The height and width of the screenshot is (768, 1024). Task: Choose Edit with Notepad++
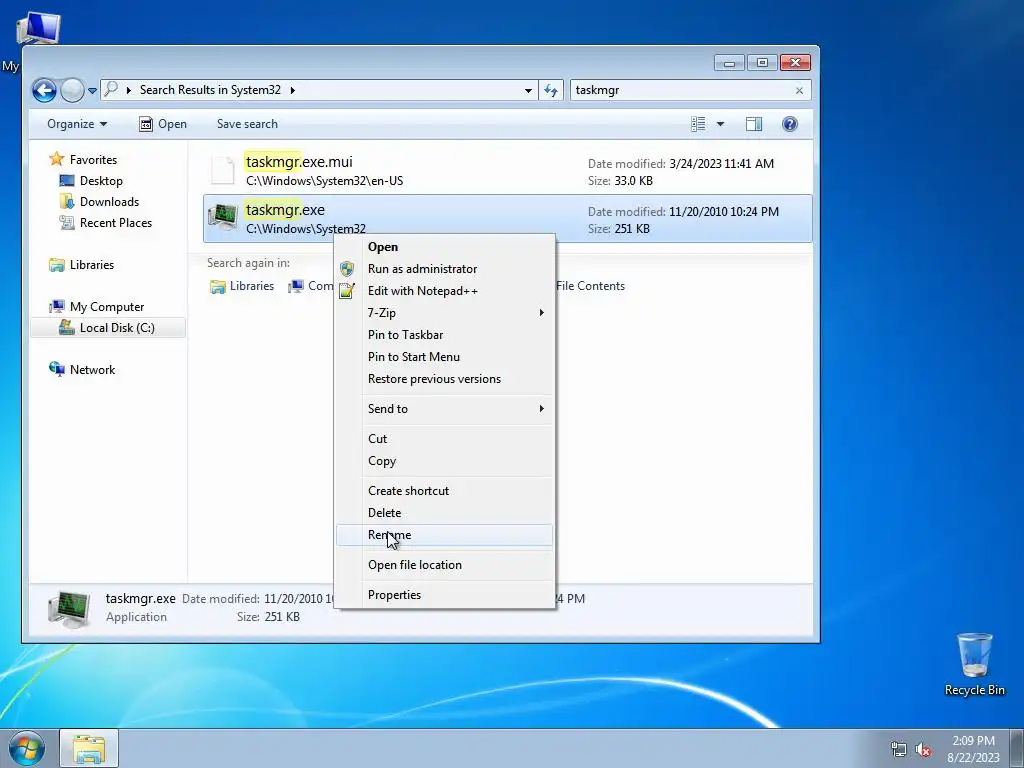pyautogui.click(x=444, y=291)
